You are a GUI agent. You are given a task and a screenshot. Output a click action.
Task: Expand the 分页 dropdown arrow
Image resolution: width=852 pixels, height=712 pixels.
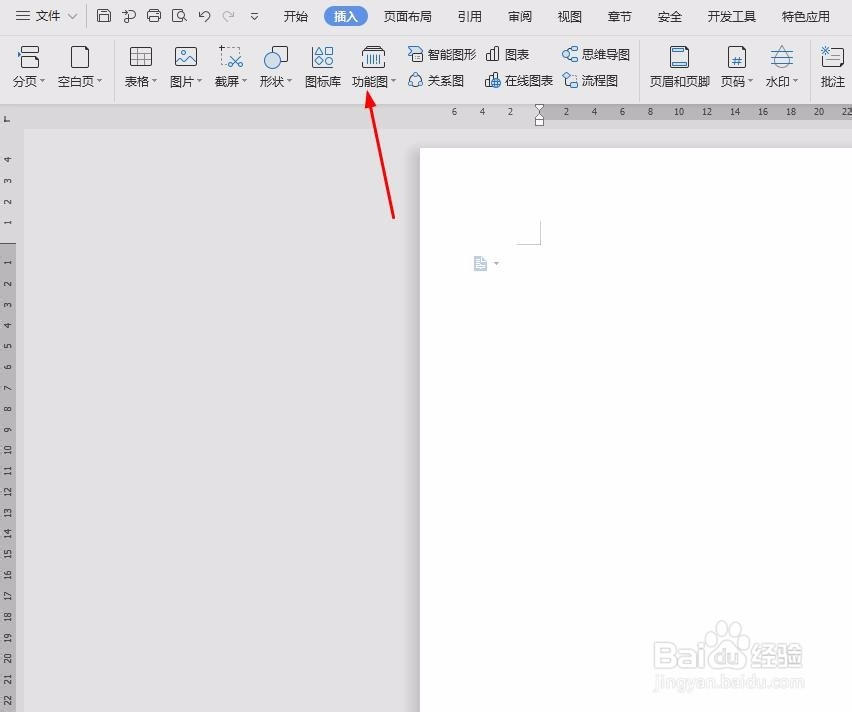point(42,81)
